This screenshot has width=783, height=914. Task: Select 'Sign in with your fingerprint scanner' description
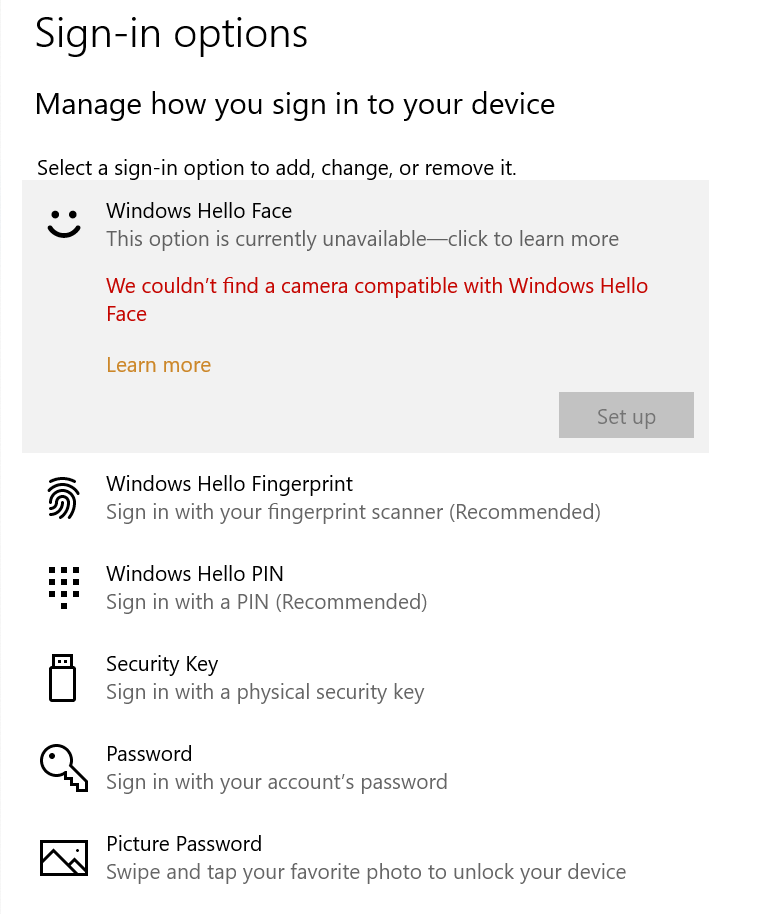coord(353,512)
